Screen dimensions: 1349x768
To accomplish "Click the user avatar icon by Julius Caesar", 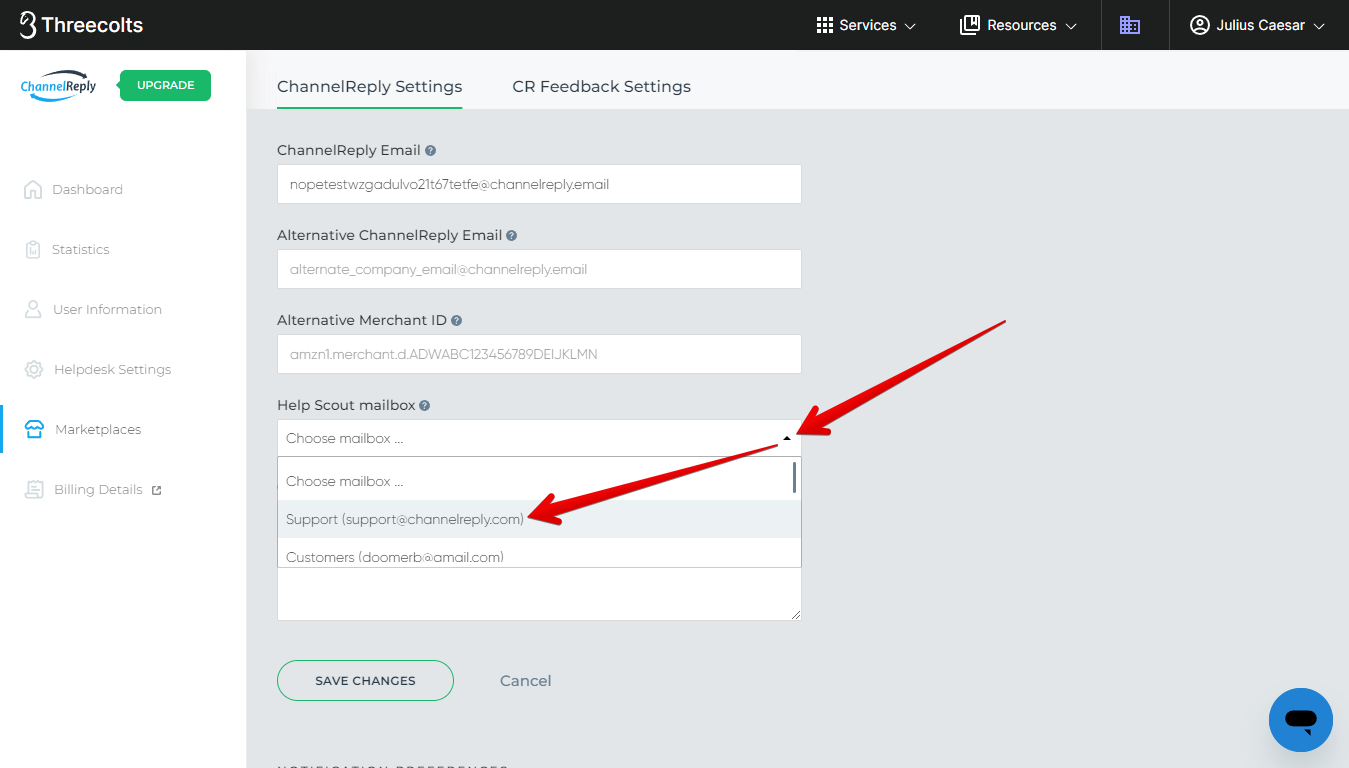I will click(x=1200, y=25).
